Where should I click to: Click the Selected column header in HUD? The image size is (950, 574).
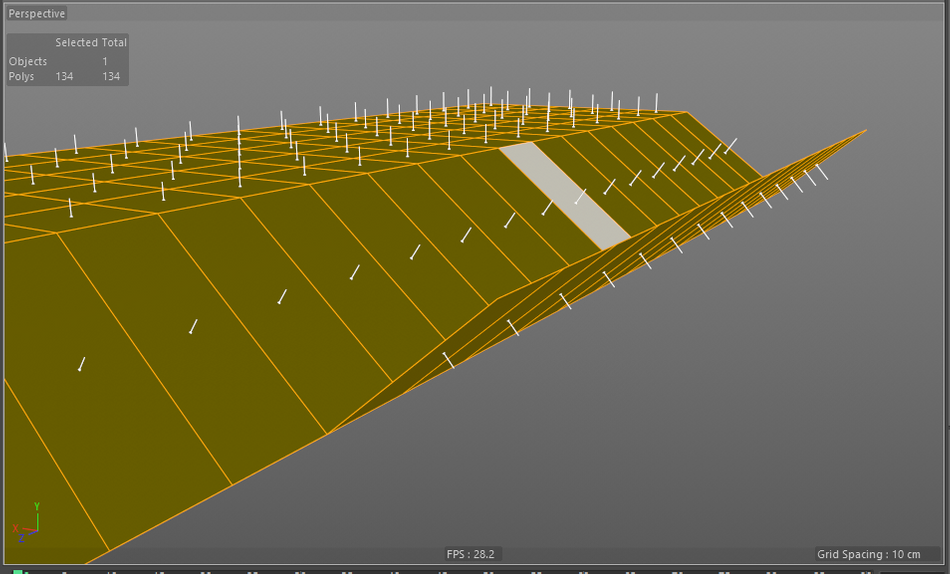(x=76, y=43)
